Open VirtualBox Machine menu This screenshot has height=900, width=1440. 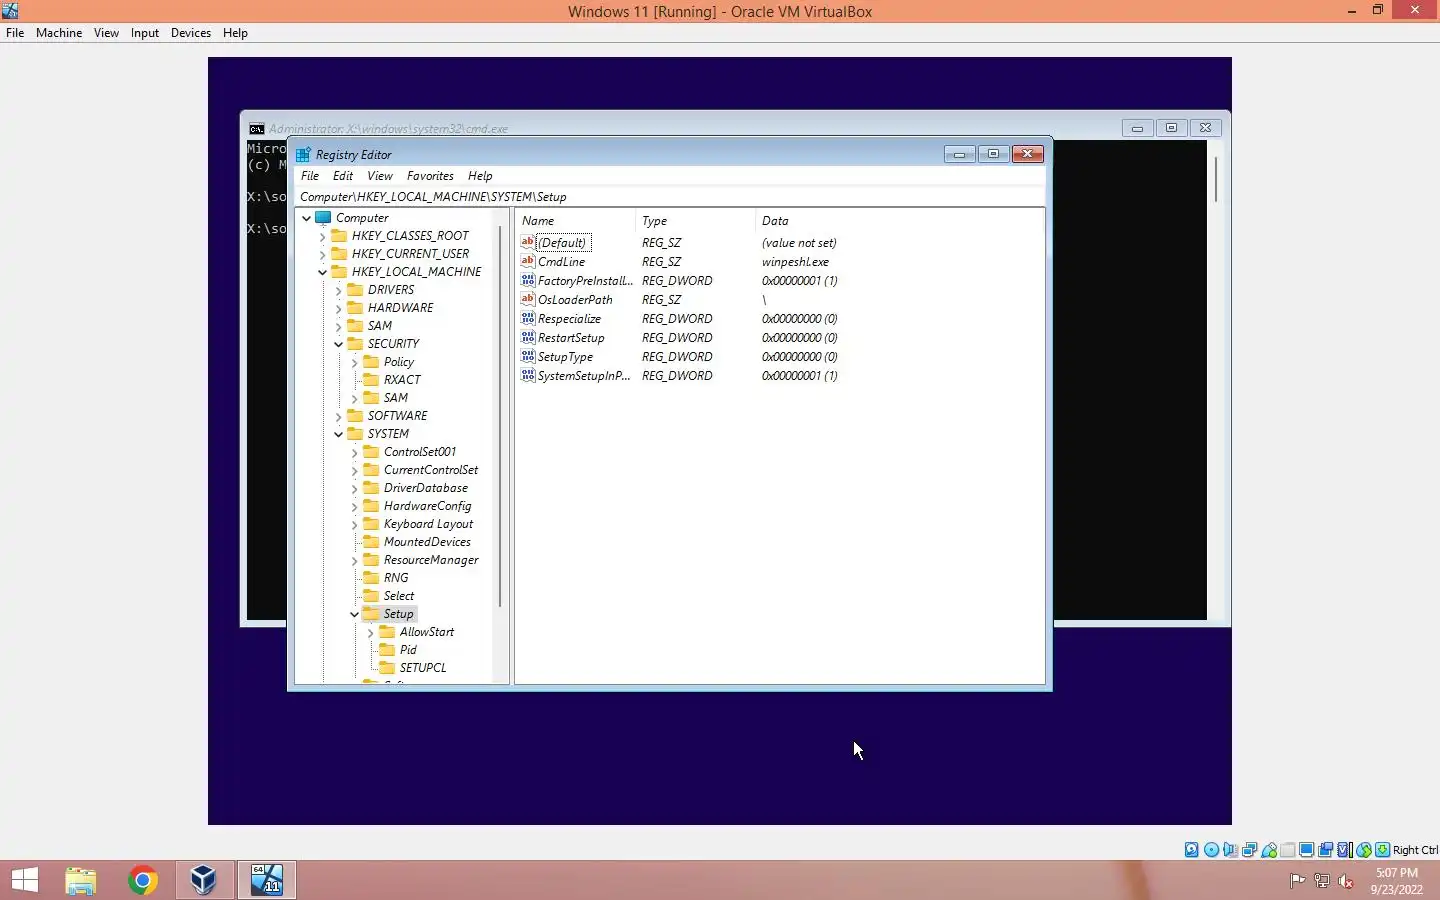click(x=59, y=33)
